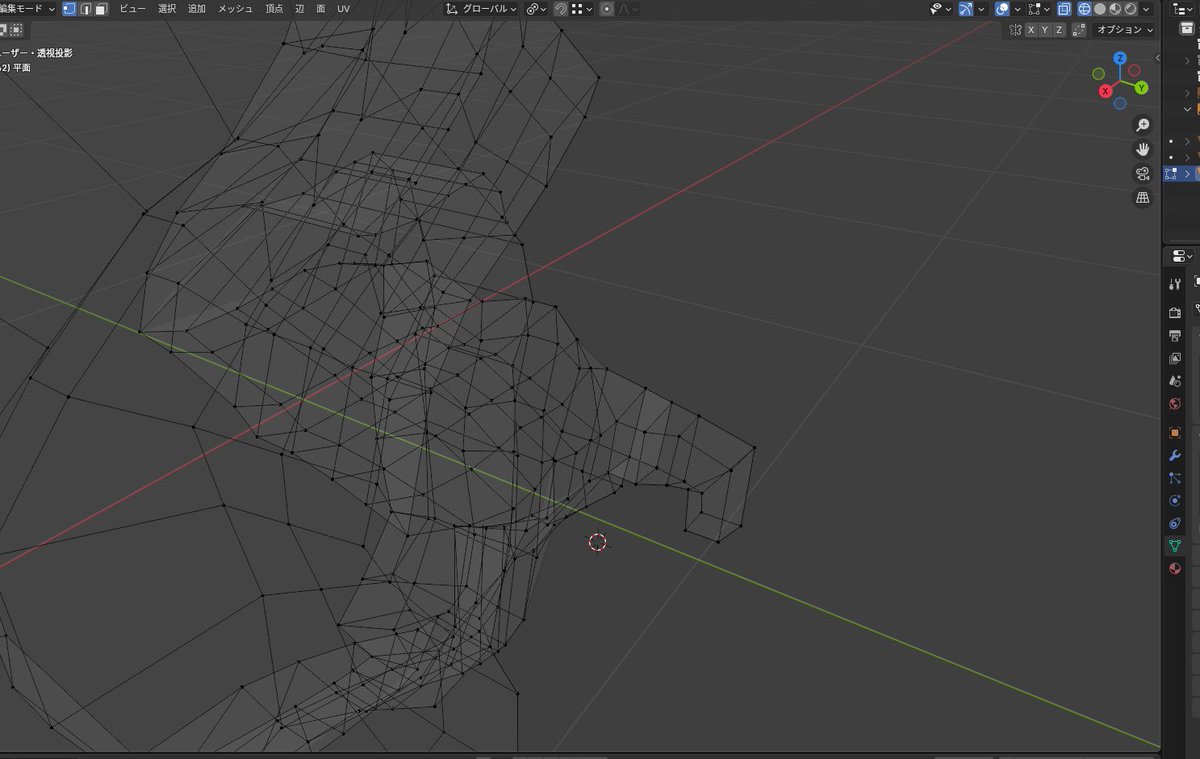This screenshot has width=1200, height=759.
Task: Open Render properties tab
Action: (1175, 313)
